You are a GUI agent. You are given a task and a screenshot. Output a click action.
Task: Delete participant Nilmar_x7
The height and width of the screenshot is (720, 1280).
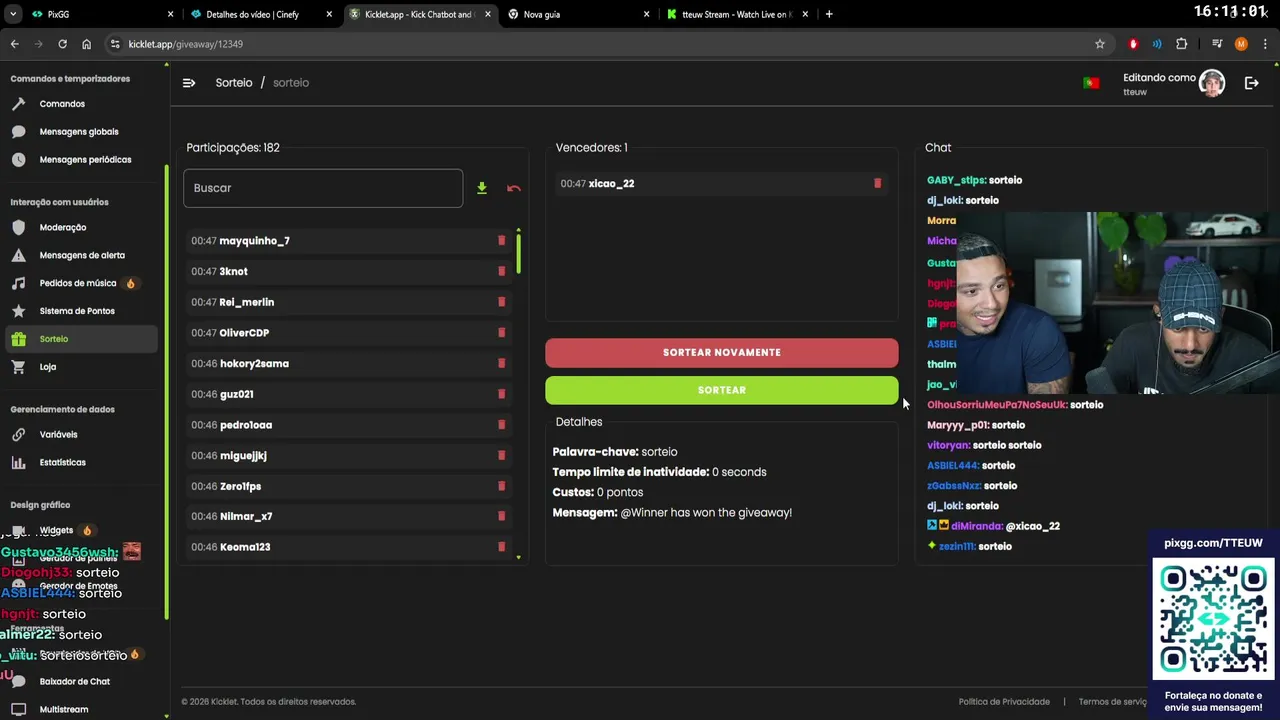[x=502, y=516]
